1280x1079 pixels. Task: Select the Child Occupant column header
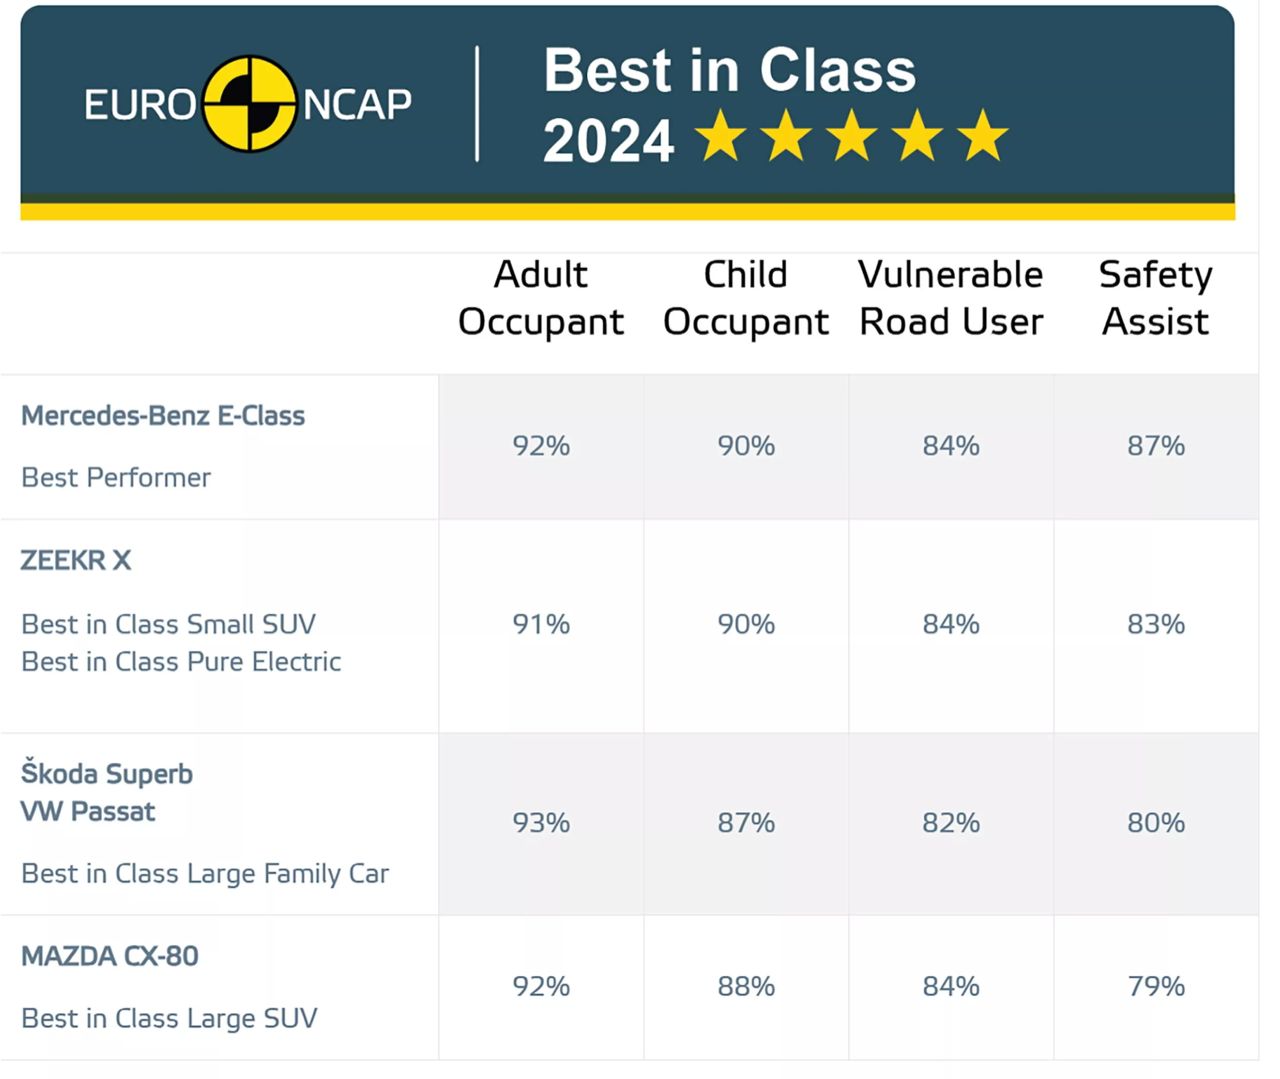[746, 298]
